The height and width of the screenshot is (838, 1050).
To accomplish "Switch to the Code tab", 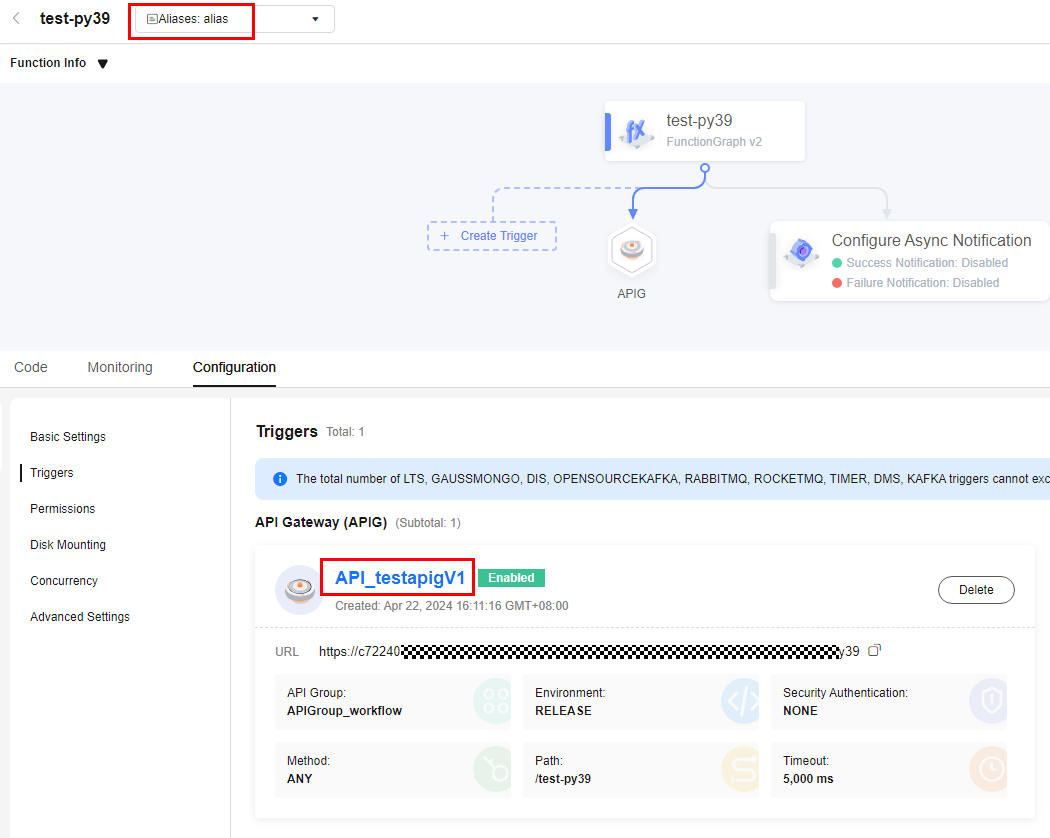I will 31,367.
